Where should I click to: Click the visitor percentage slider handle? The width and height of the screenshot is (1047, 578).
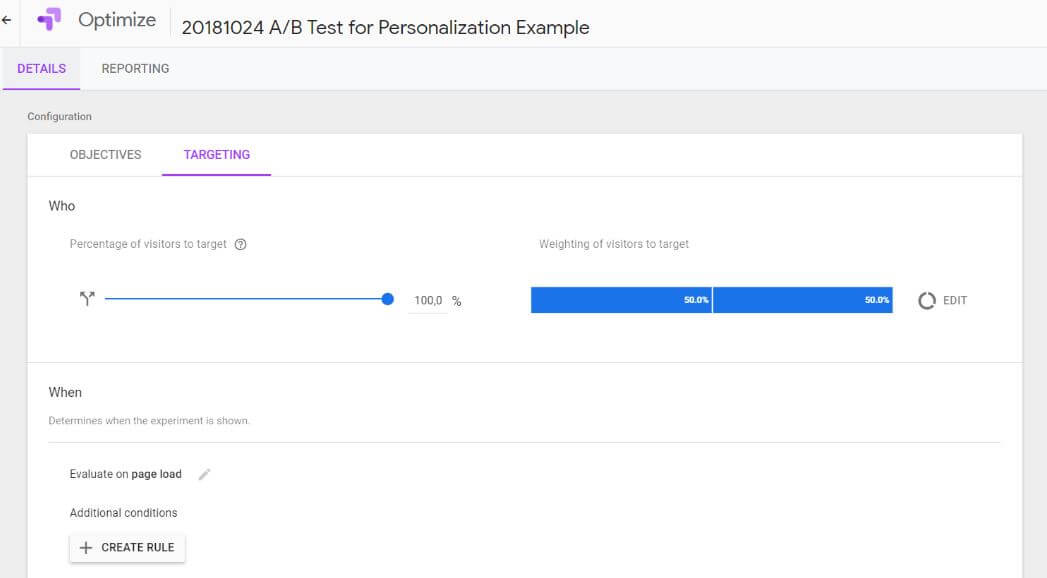(x=388, y=299)
